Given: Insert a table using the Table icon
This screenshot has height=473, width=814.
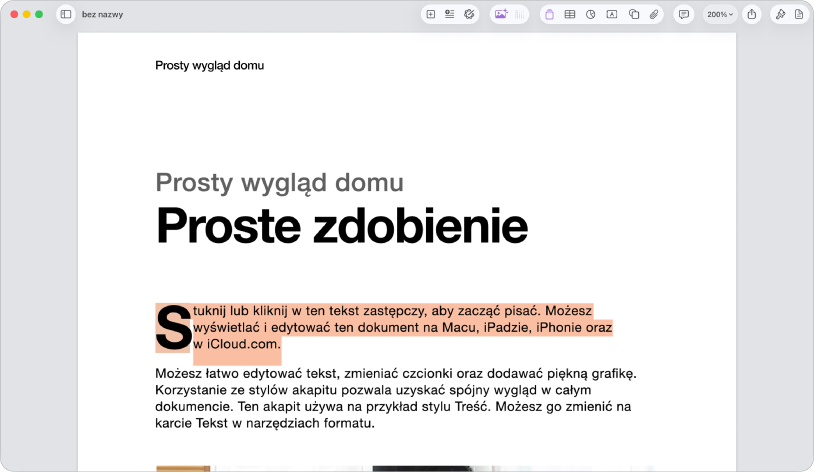Looking at the screenshot, I should [x=569, y=15].
